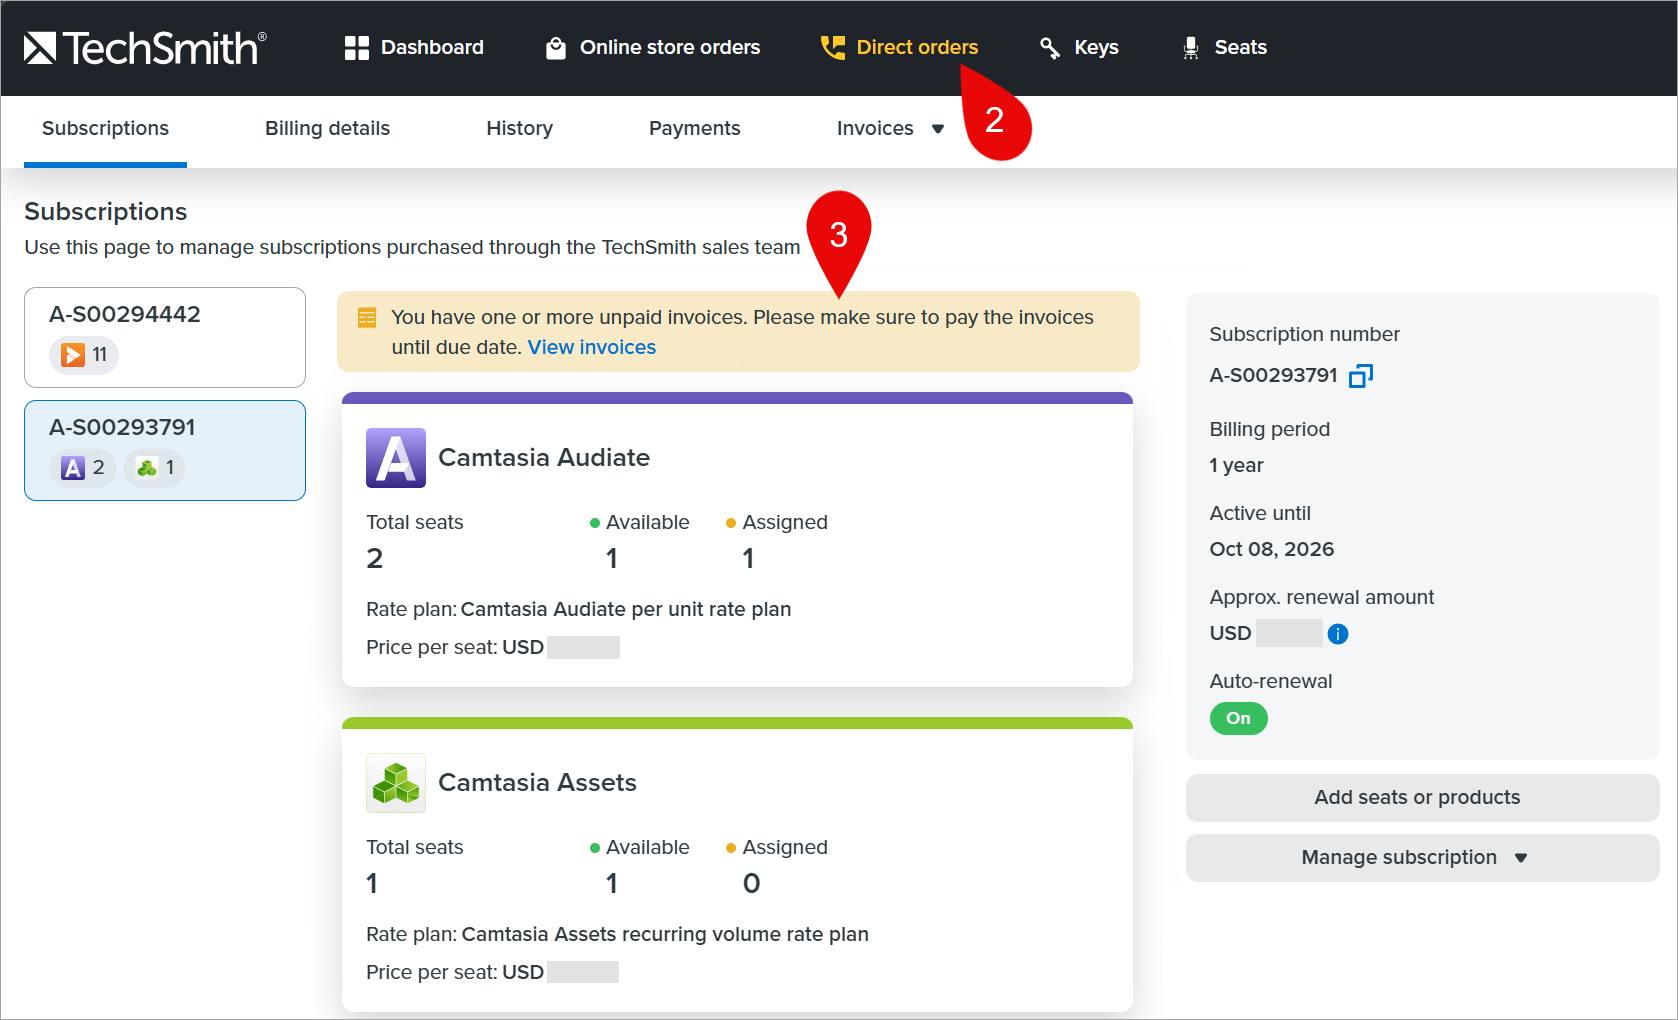Click Audiate Total seats value 2
This screenshot has height=1020, width=1678.
(375, 559)
